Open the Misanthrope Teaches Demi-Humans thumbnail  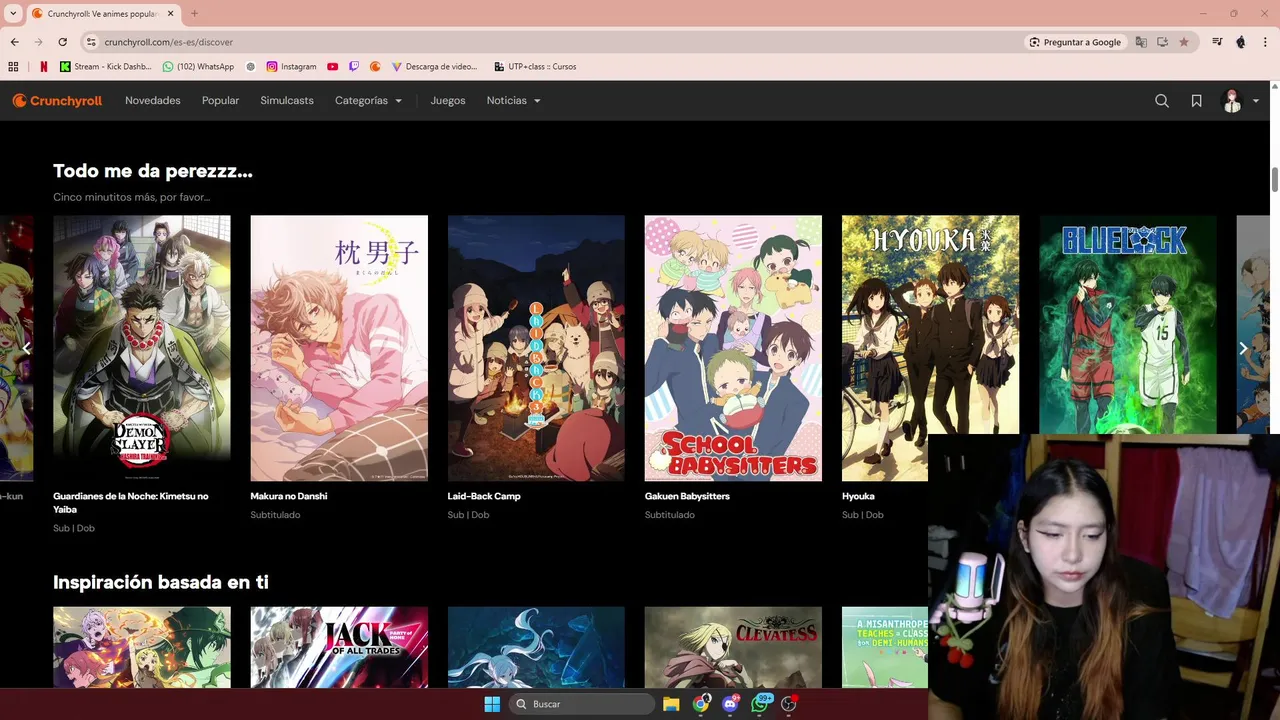coord(885,647)
